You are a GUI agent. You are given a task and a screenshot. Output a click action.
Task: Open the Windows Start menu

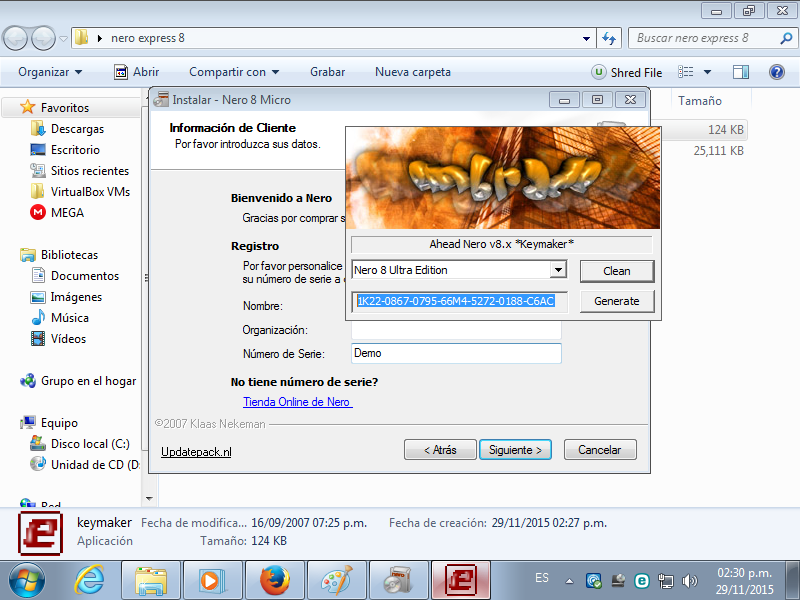coord(27,580)
